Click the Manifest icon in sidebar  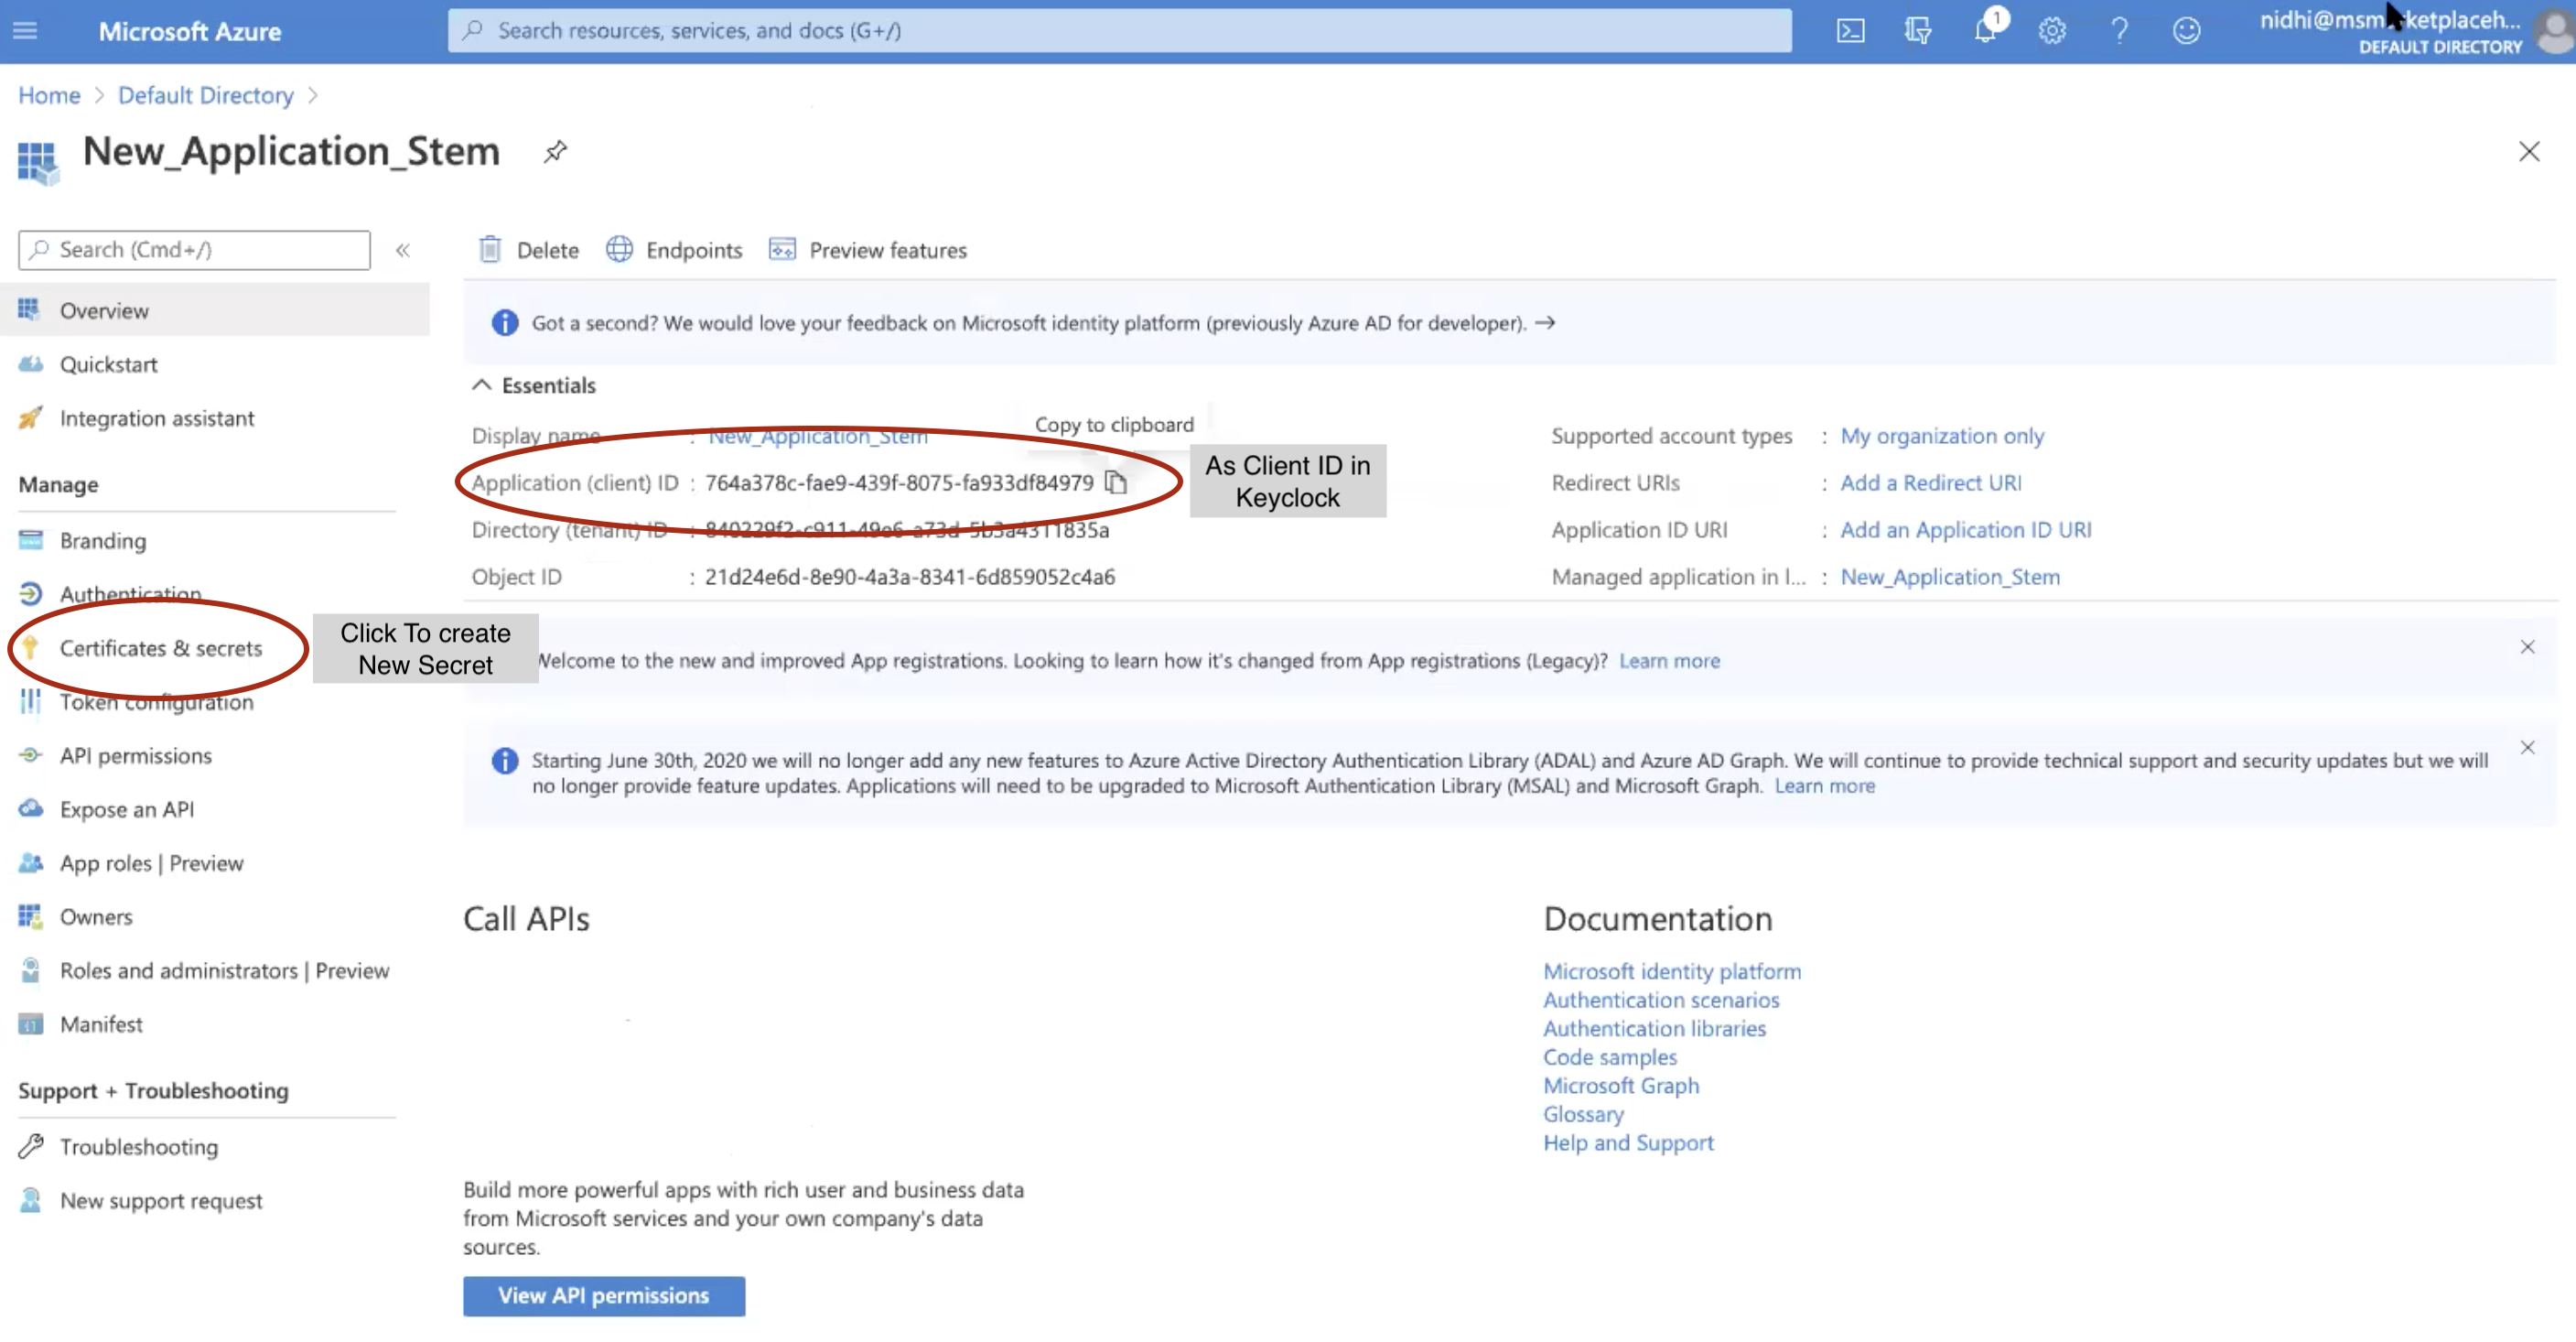tap(31, 1024)
